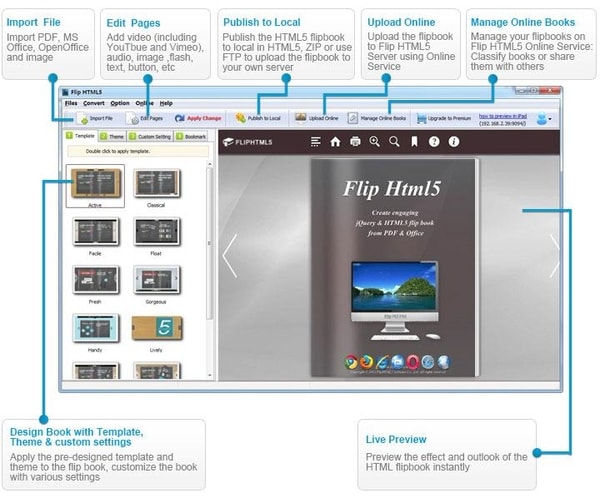Image resolution: width=600 pixels, height=498 pixels.
Task: Click the info icon in preview toolbar
Action: point(454,142)
